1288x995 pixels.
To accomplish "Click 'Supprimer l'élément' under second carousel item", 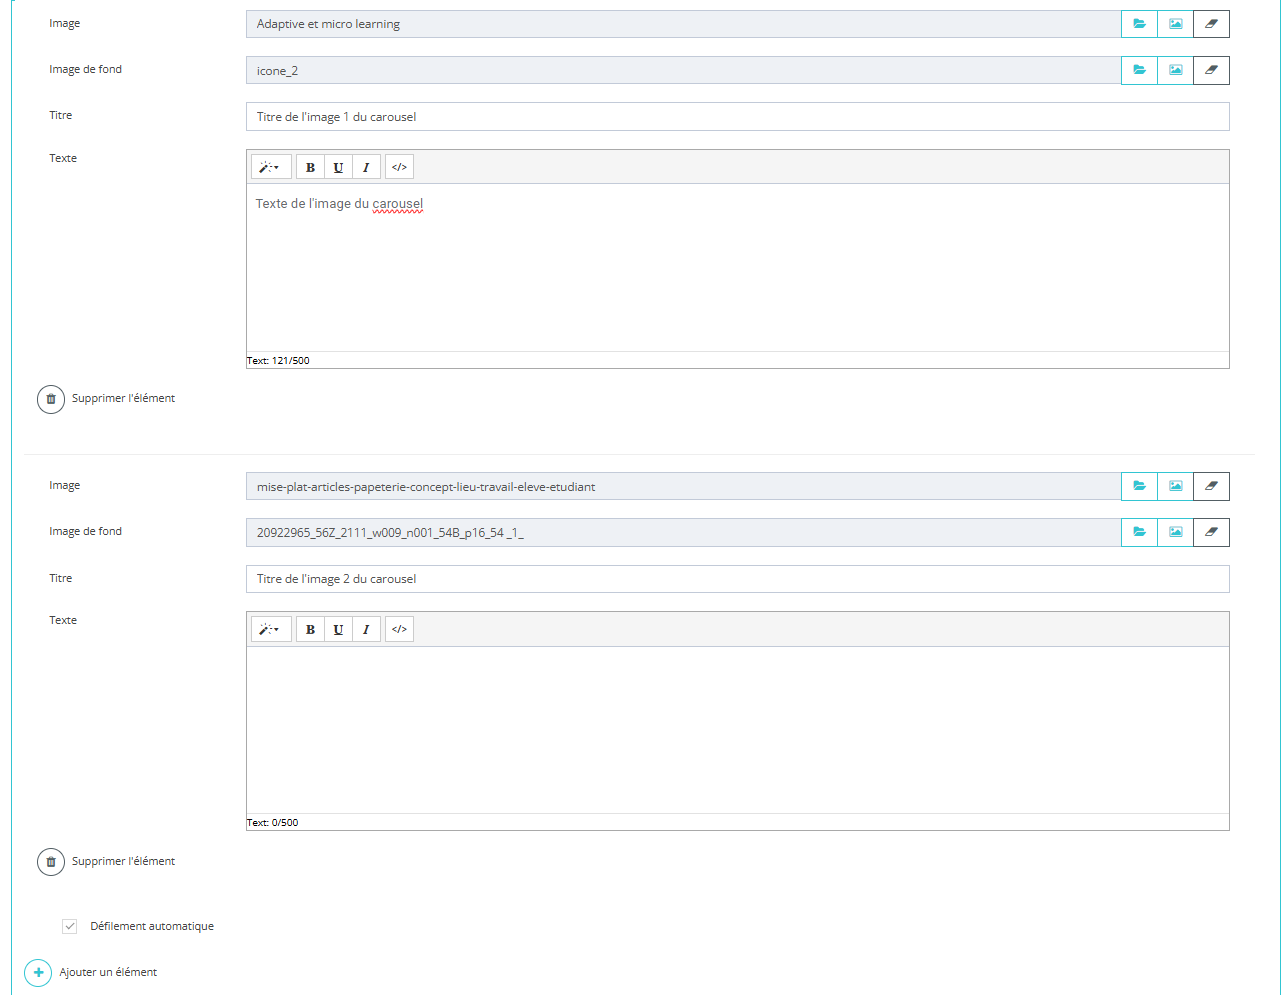I will click(123, 861).
